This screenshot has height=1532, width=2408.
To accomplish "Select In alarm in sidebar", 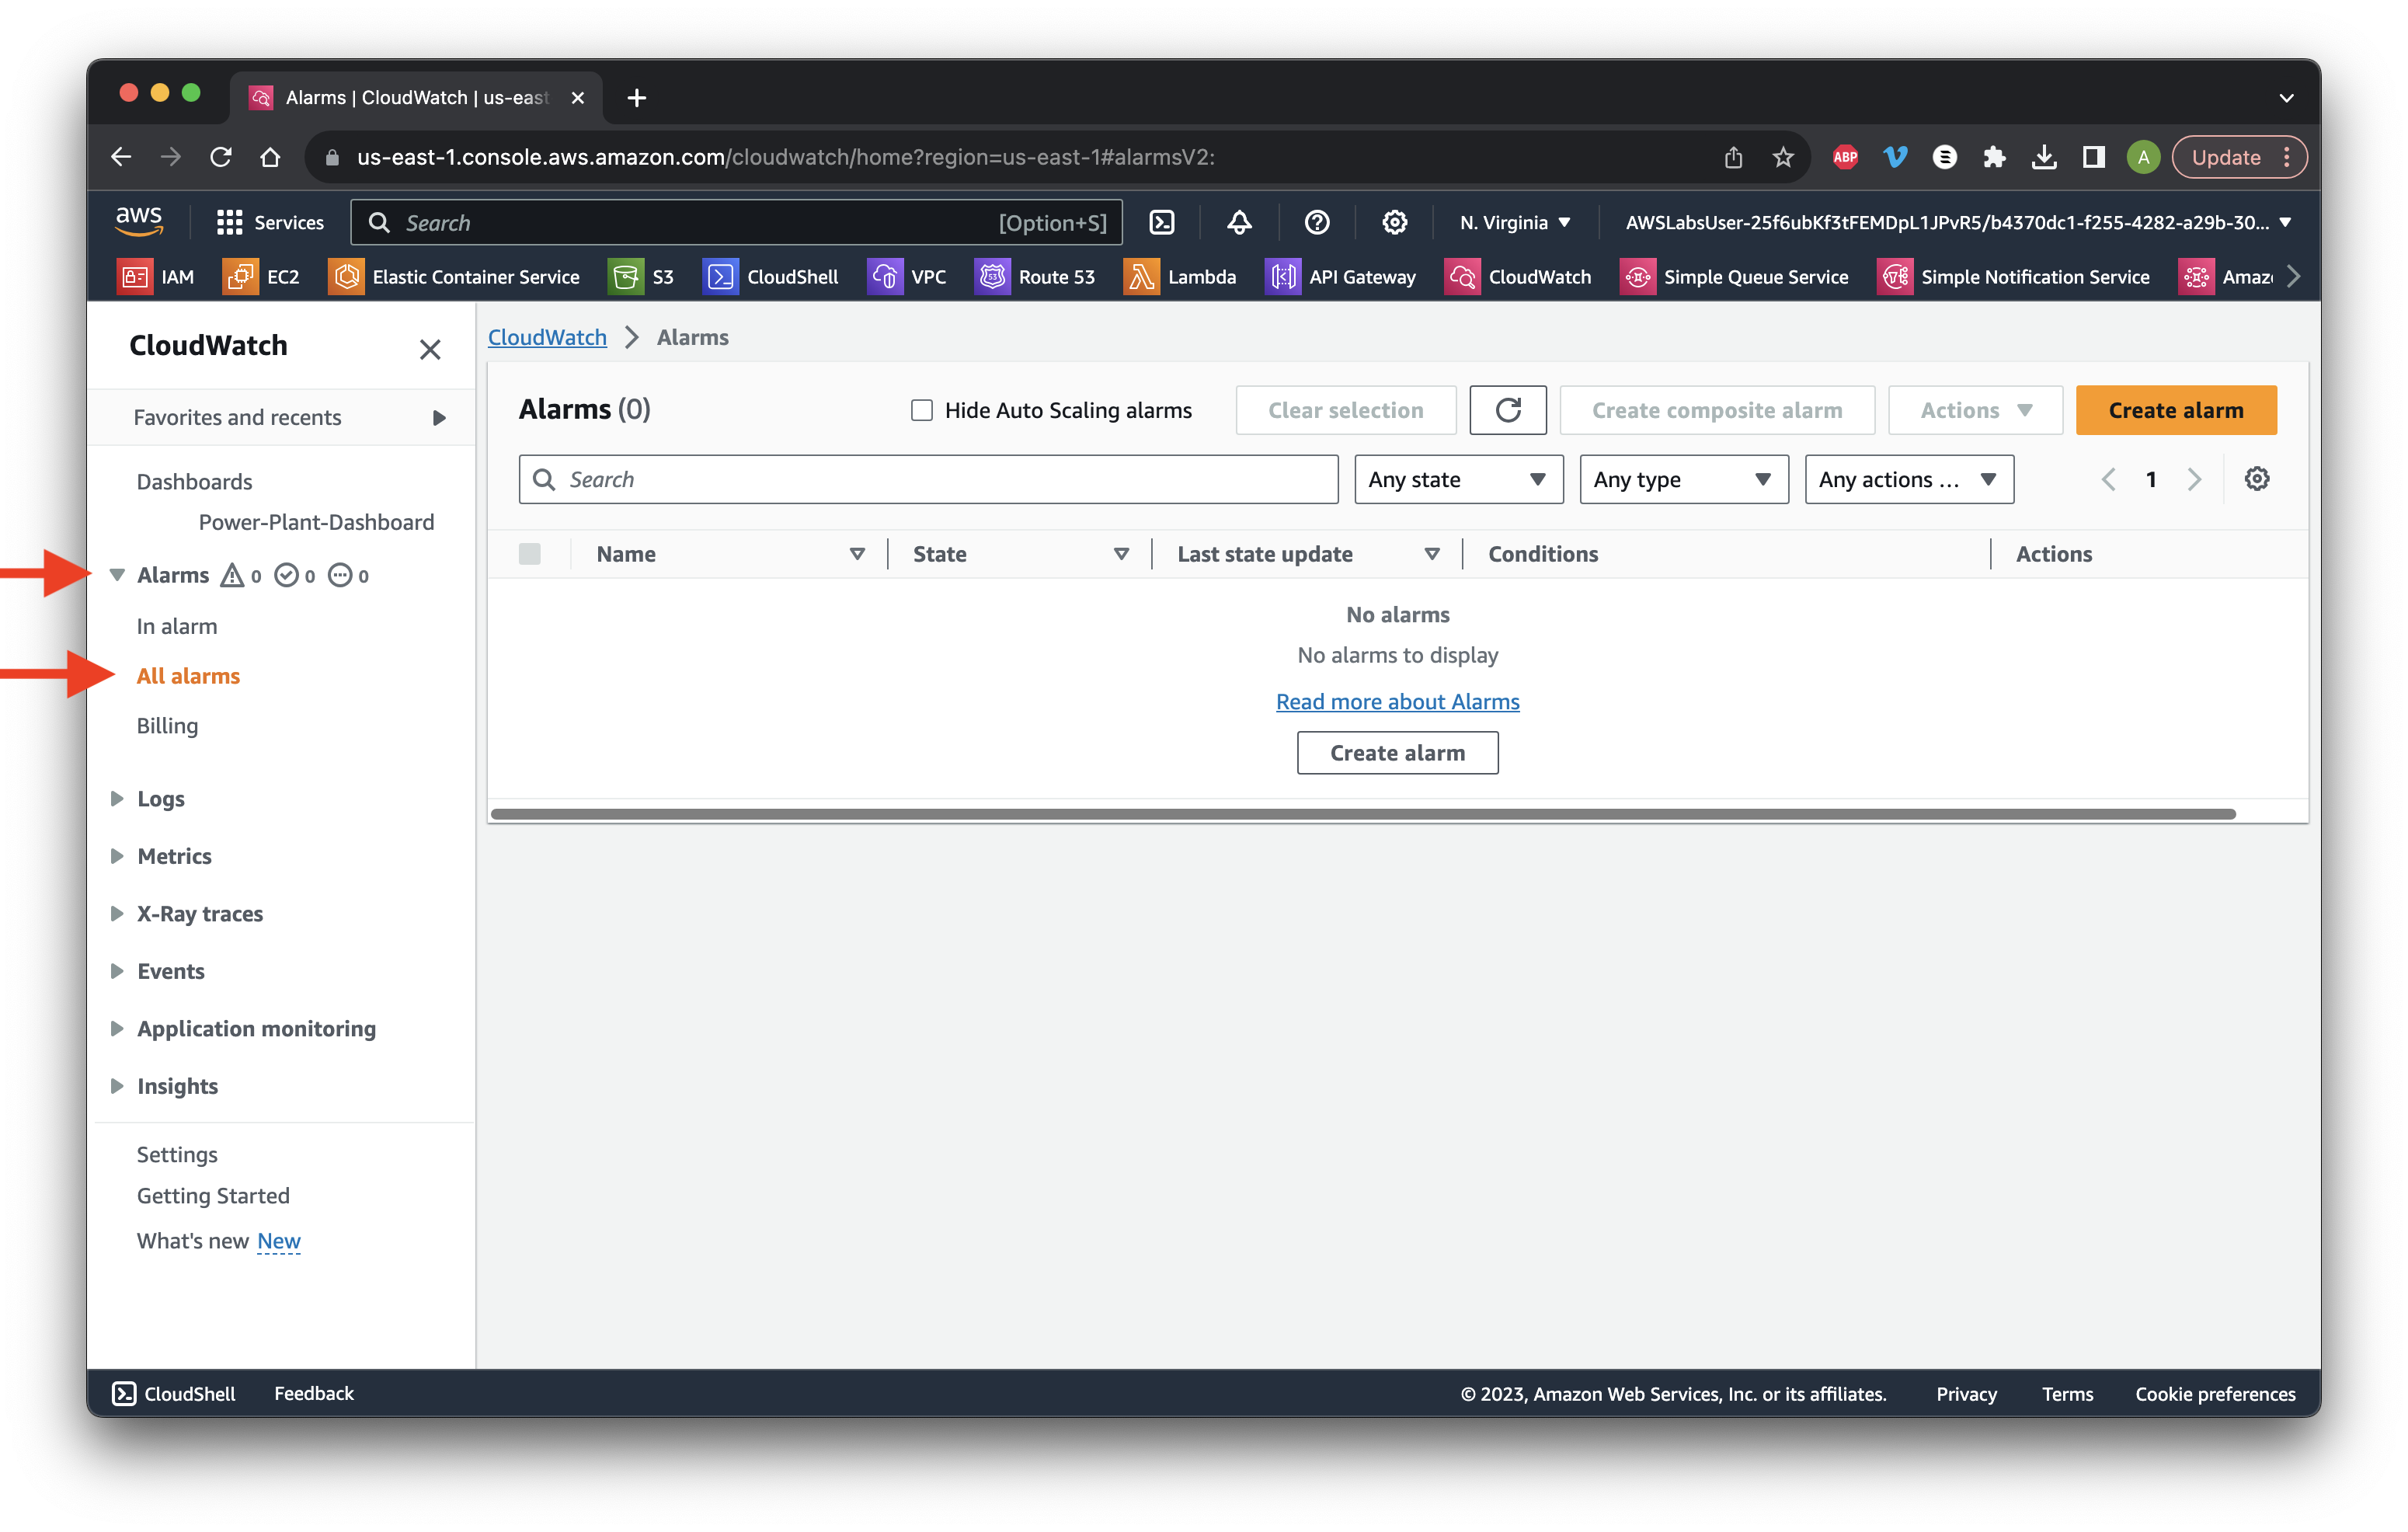I will pyautogui.click(x=177, y=626).
